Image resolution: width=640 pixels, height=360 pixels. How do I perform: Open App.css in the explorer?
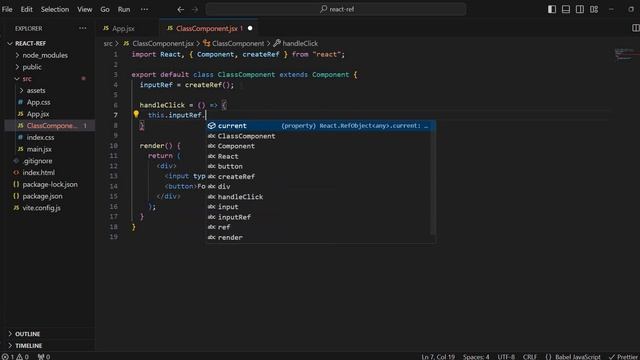pos(38,102)
